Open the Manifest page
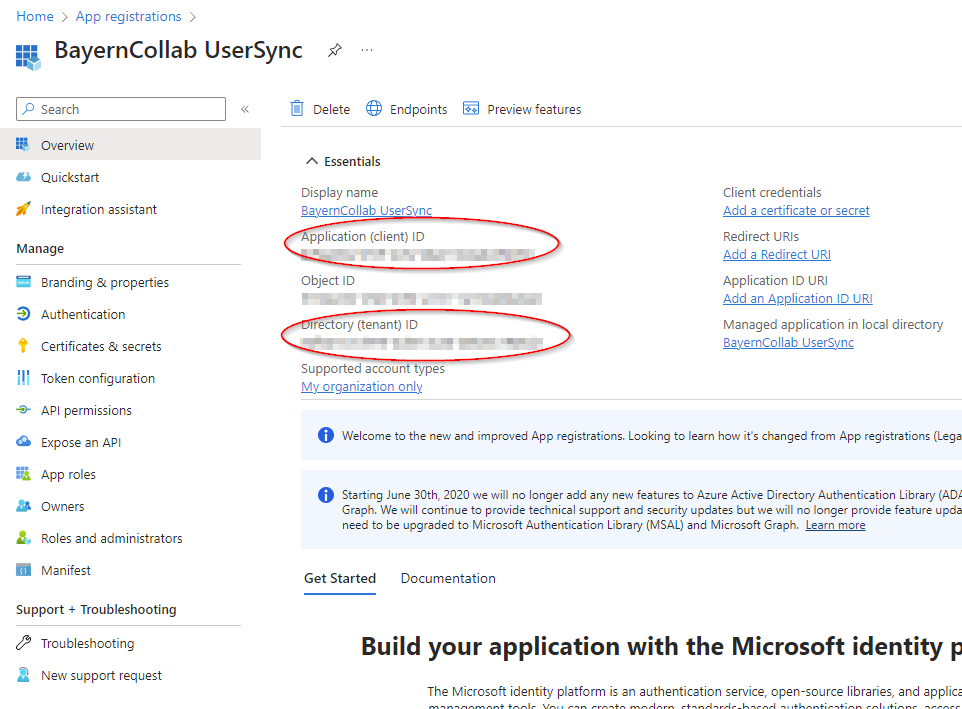 (66, 570)
